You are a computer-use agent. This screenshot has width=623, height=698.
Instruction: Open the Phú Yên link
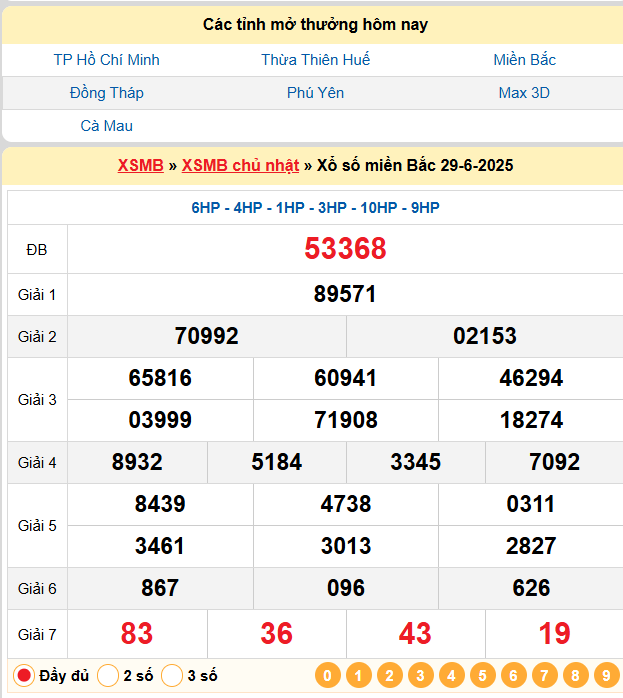315,93
